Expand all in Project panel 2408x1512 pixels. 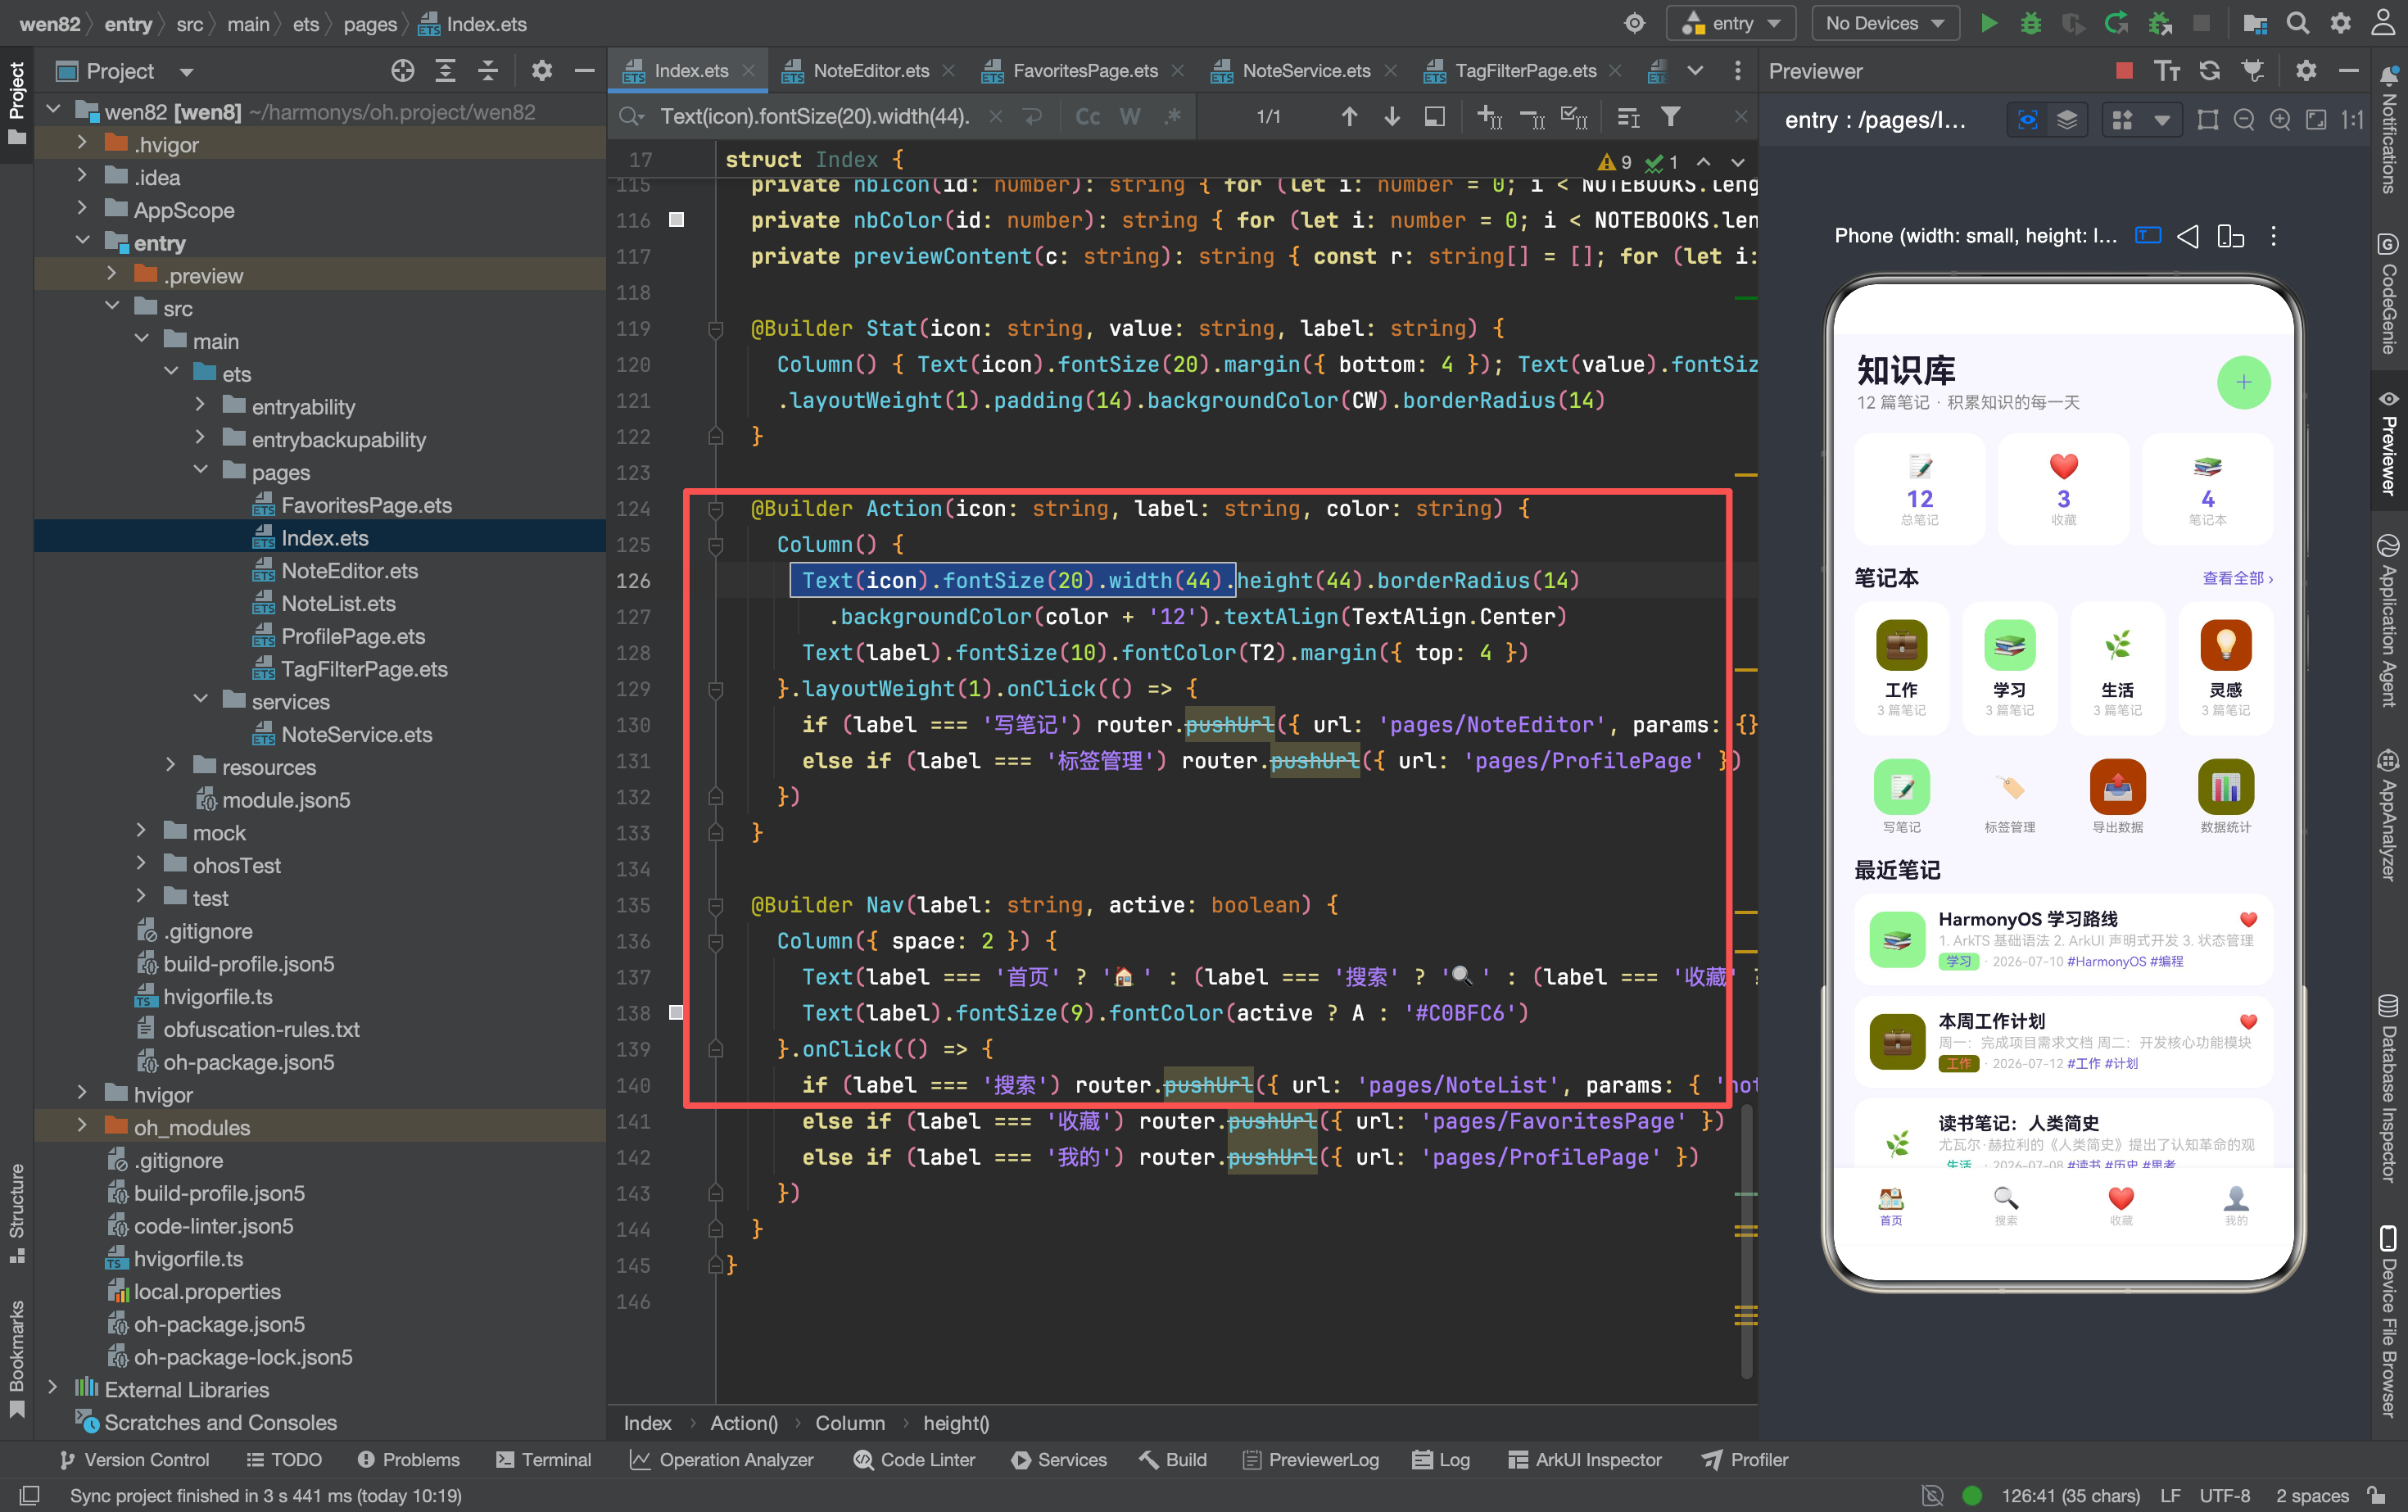click(x=445, y=70)
